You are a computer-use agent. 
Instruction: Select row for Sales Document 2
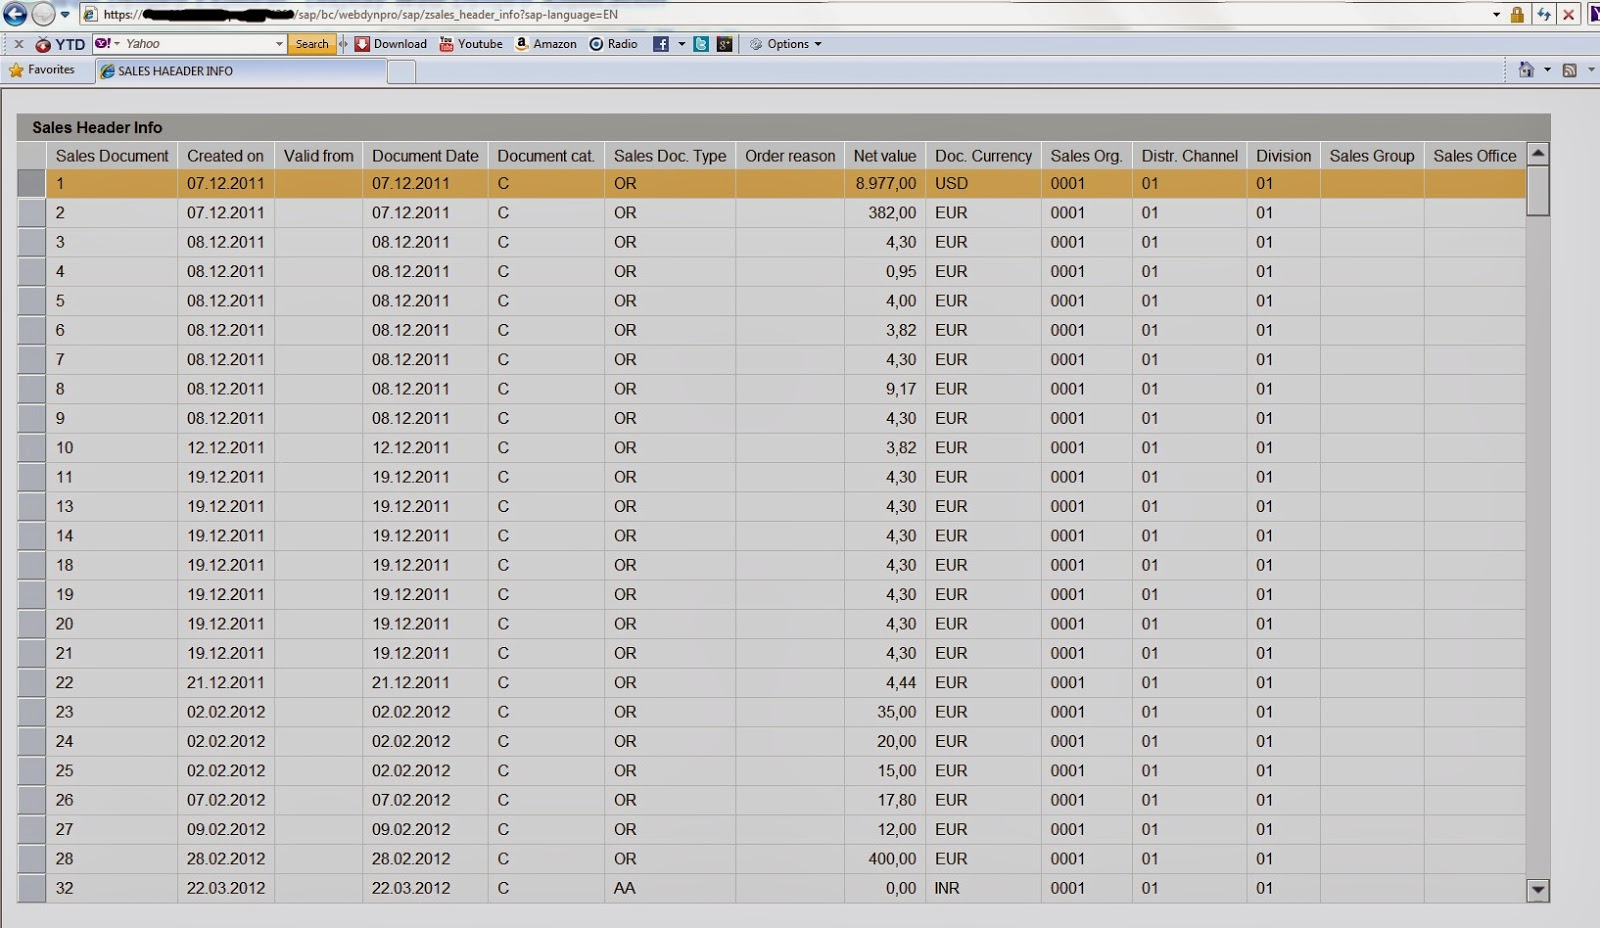coord(32,213)
